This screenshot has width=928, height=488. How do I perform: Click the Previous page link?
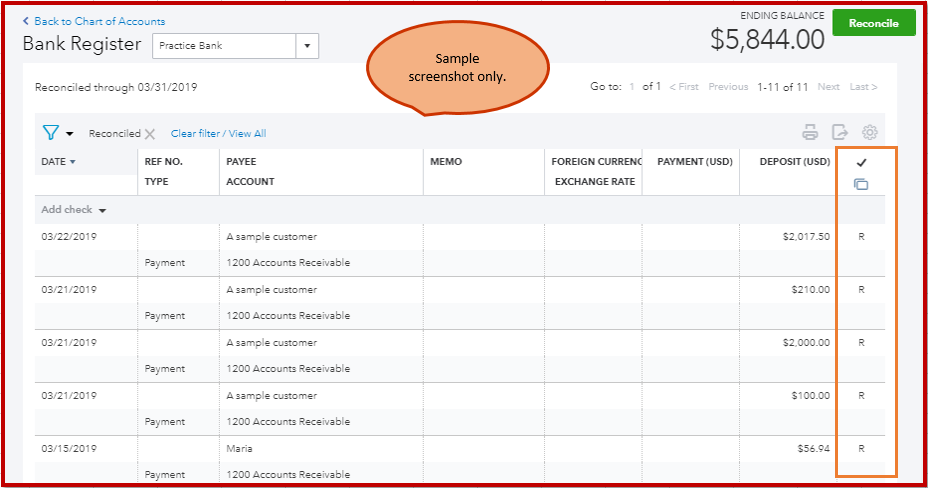click(728, 86)
